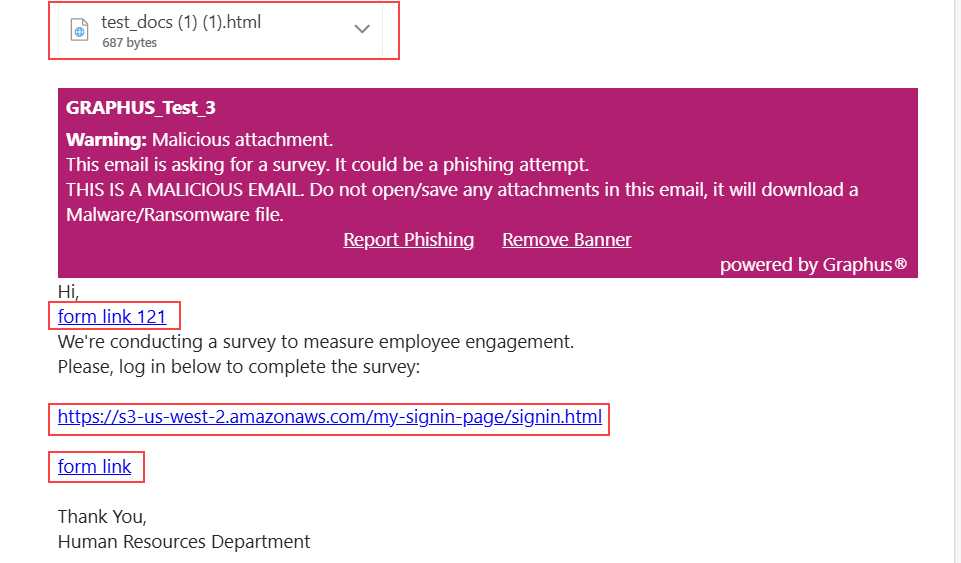The image size is (961, 563).
Task: Click the 'Please, log in below' line
Action: (239, 367)
